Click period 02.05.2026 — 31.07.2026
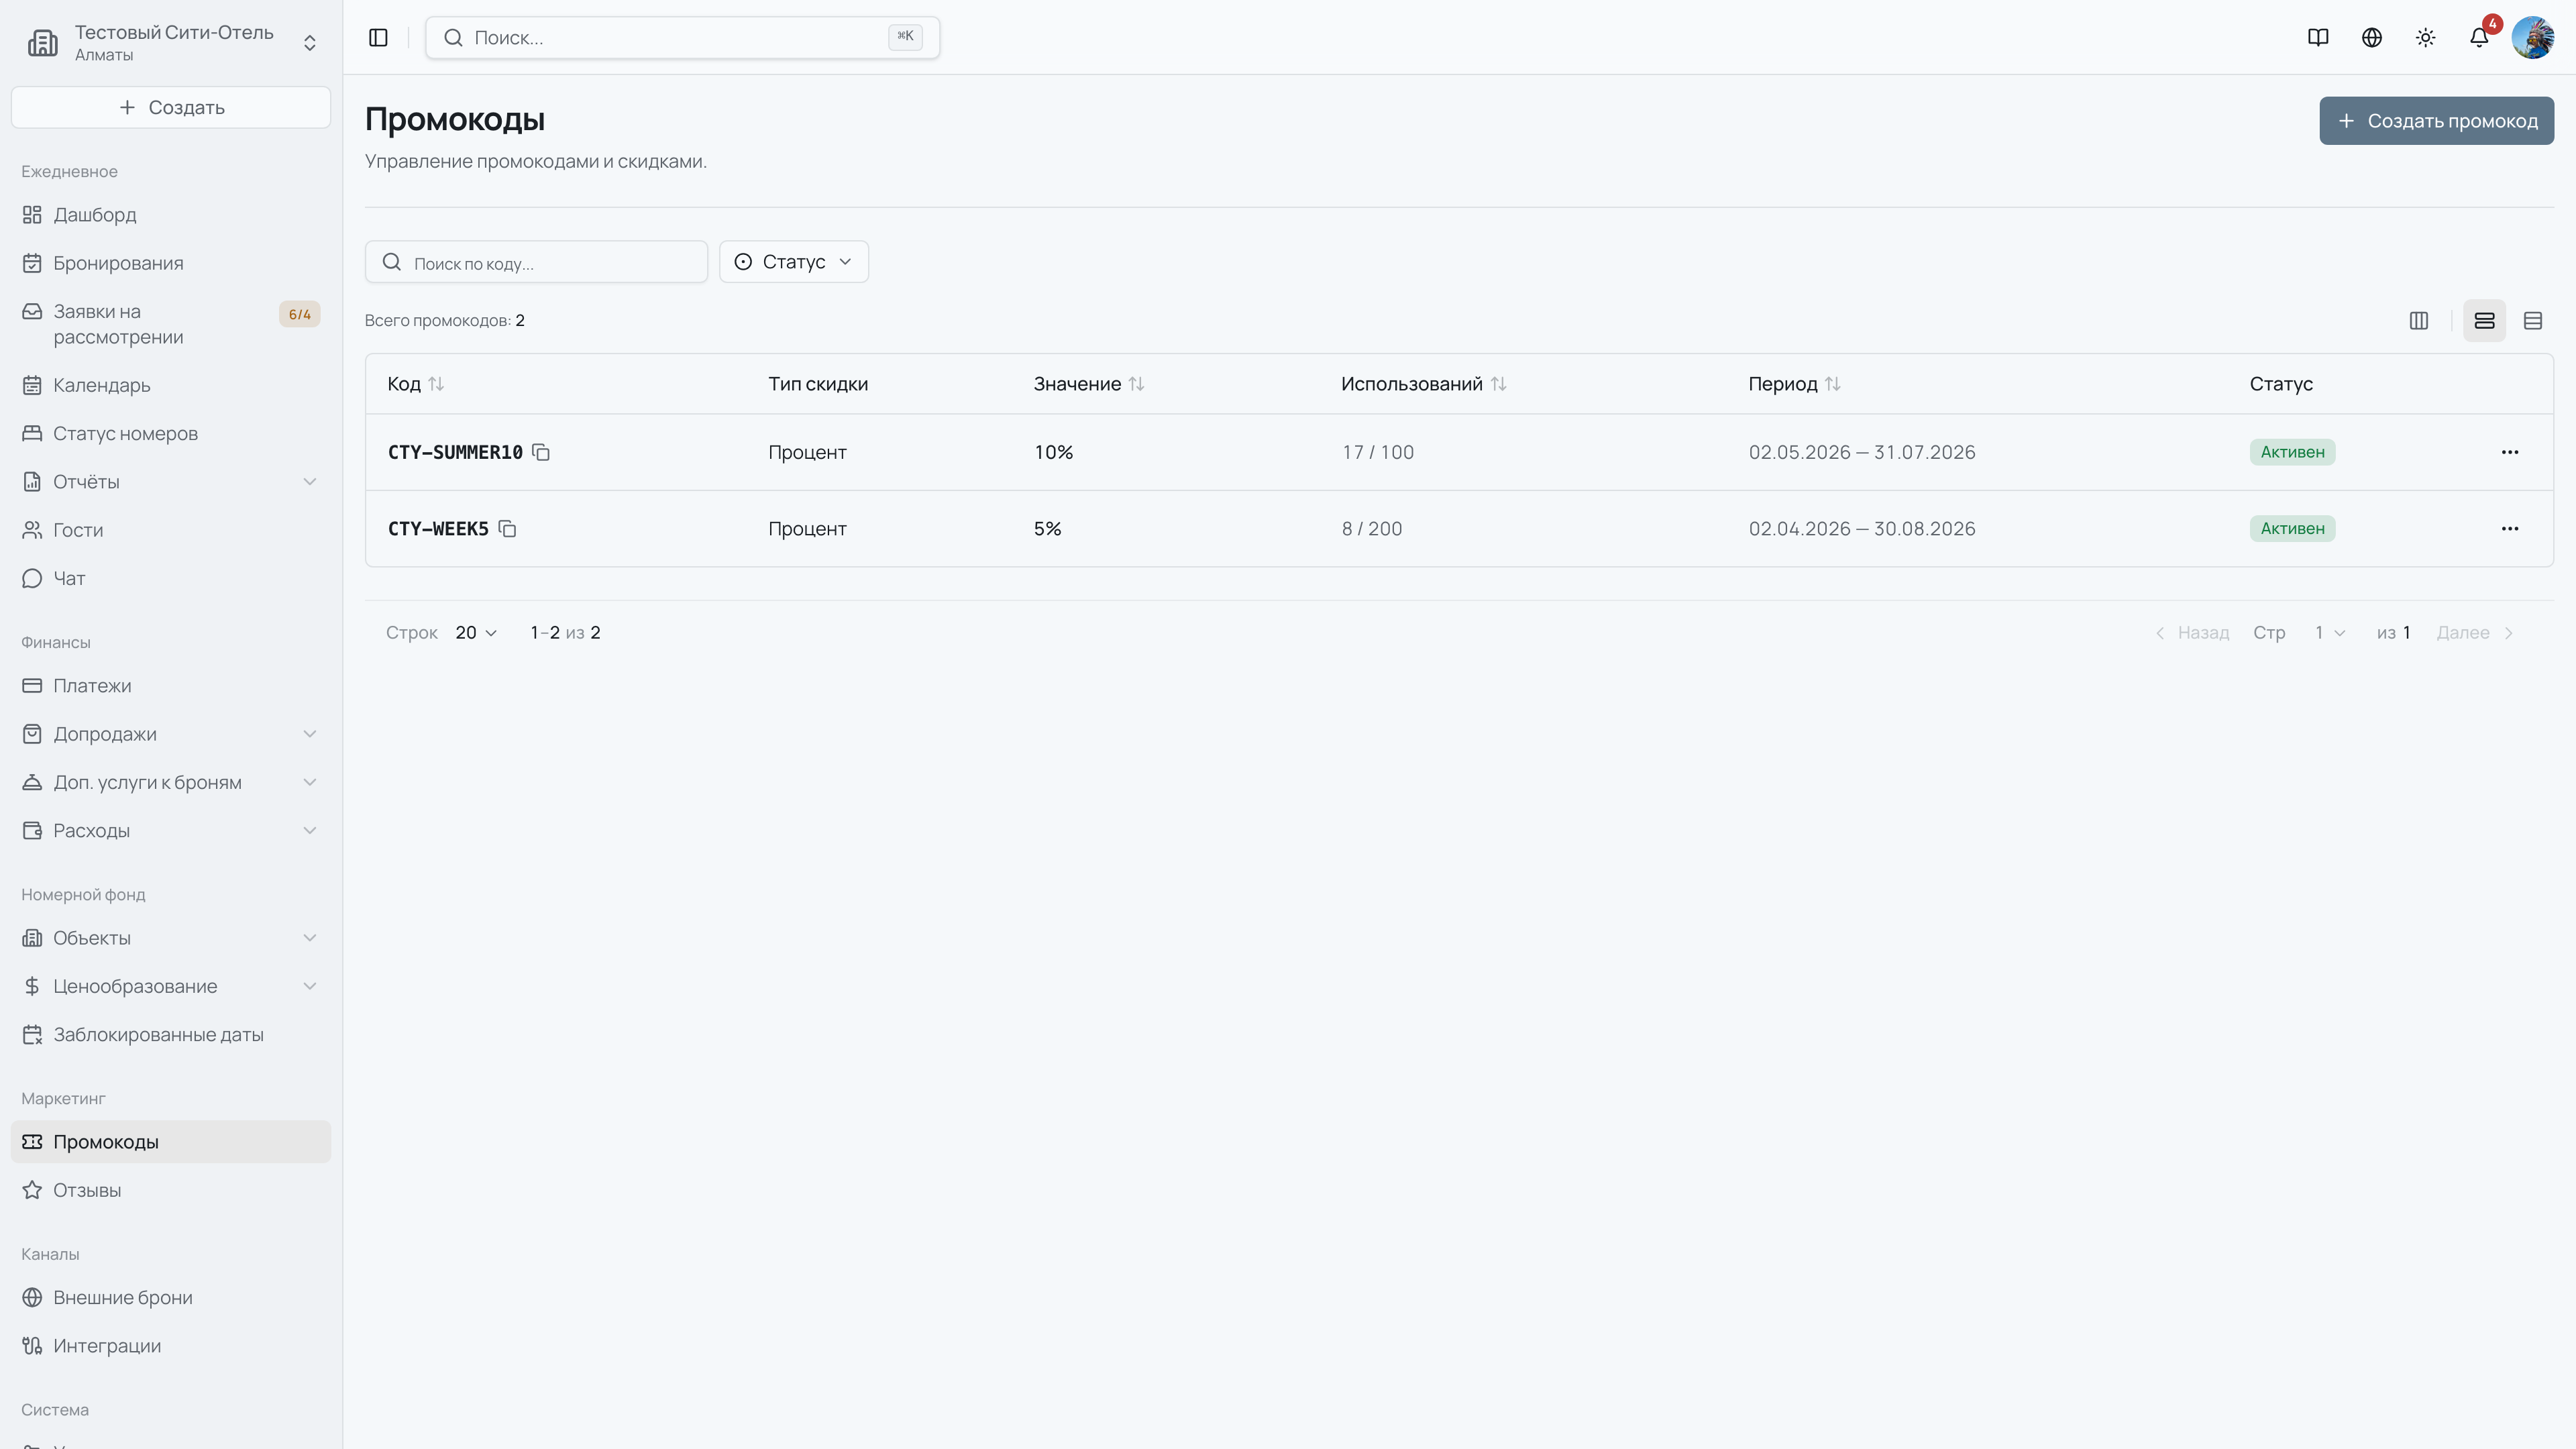This screenshot has height=1449, width=2576. 1862,452
